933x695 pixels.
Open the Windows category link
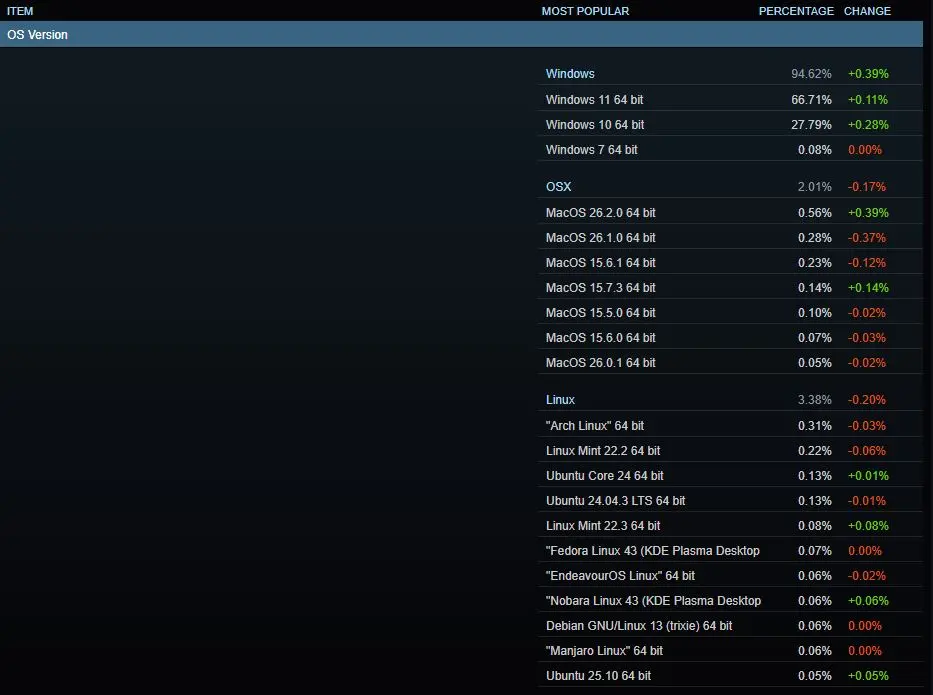570,73
